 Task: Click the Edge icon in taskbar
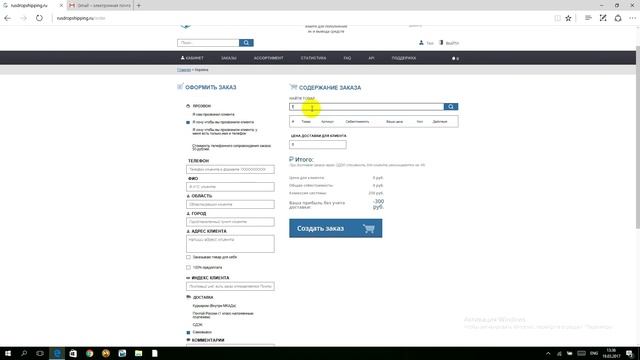point(57,353)
